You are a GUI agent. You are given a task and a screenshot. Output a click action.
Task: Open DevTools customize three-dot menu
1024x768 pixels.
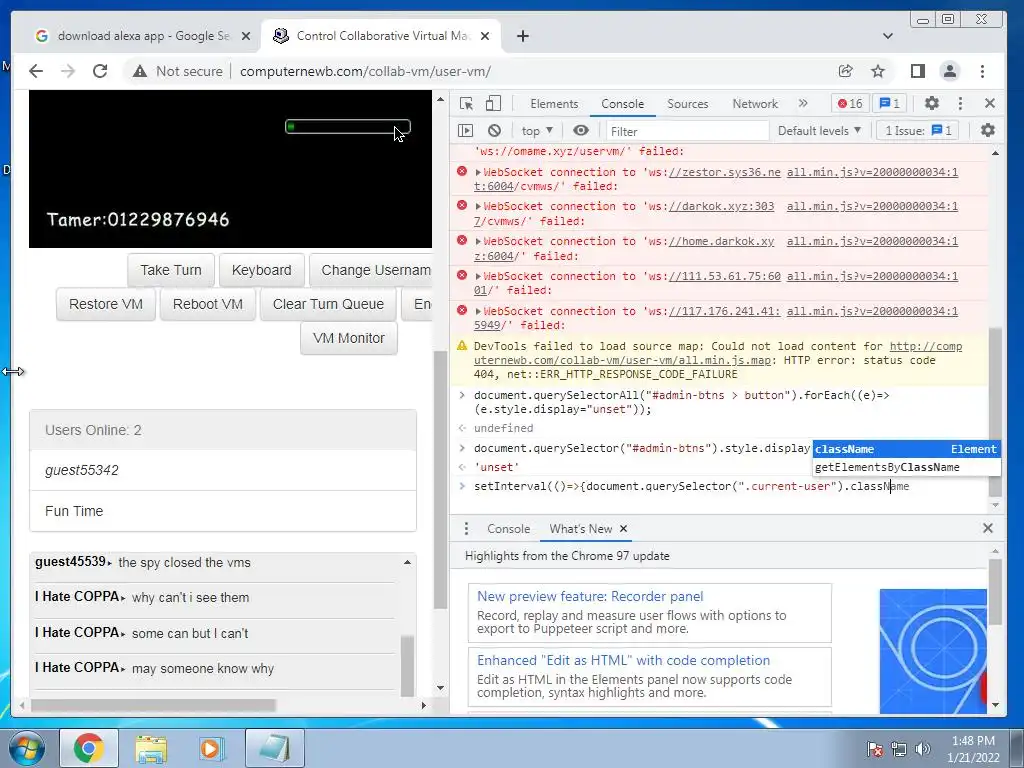tap(960, 103)
